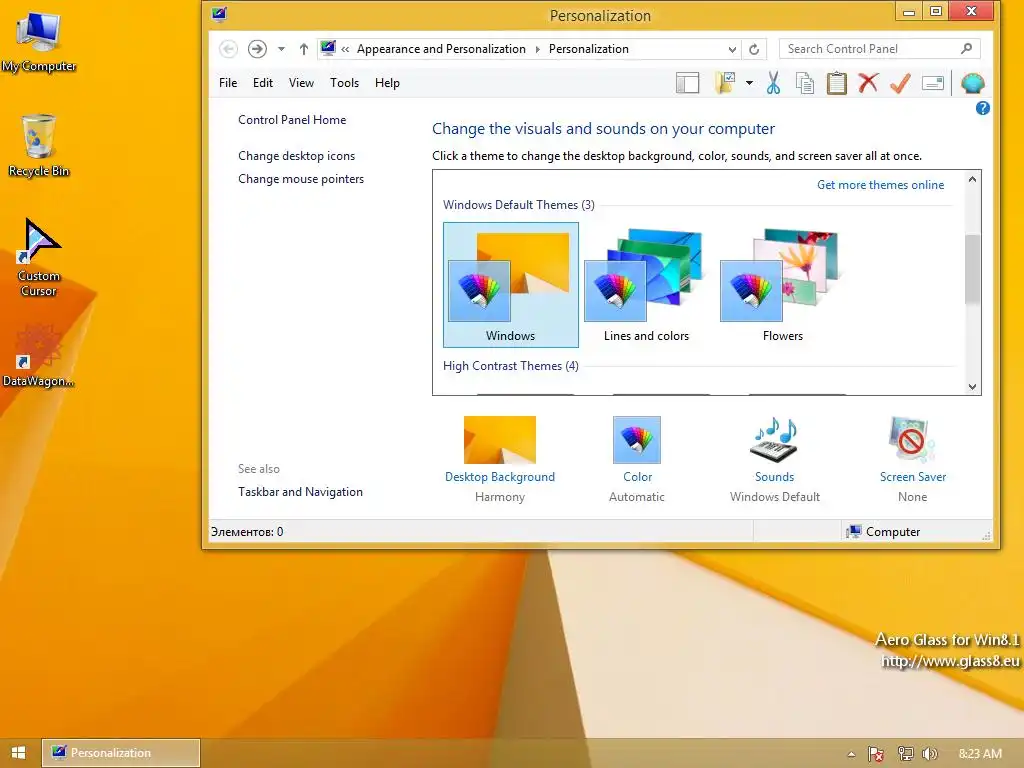Click Action Center flag tray icon
This screenshot has width=1024, height=768.
point(876,754)
